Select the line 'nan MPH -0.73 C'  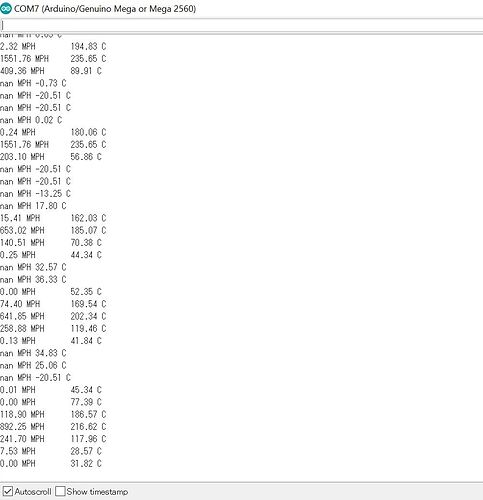point(33,83)
